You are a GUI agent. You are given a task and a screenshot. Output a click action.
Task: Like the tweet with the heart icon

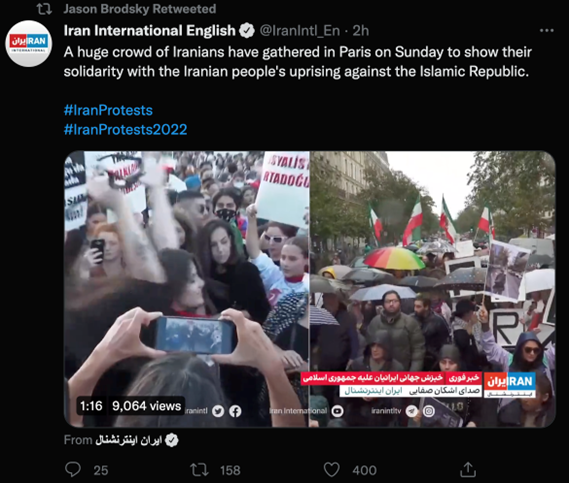tap(331, 470)
